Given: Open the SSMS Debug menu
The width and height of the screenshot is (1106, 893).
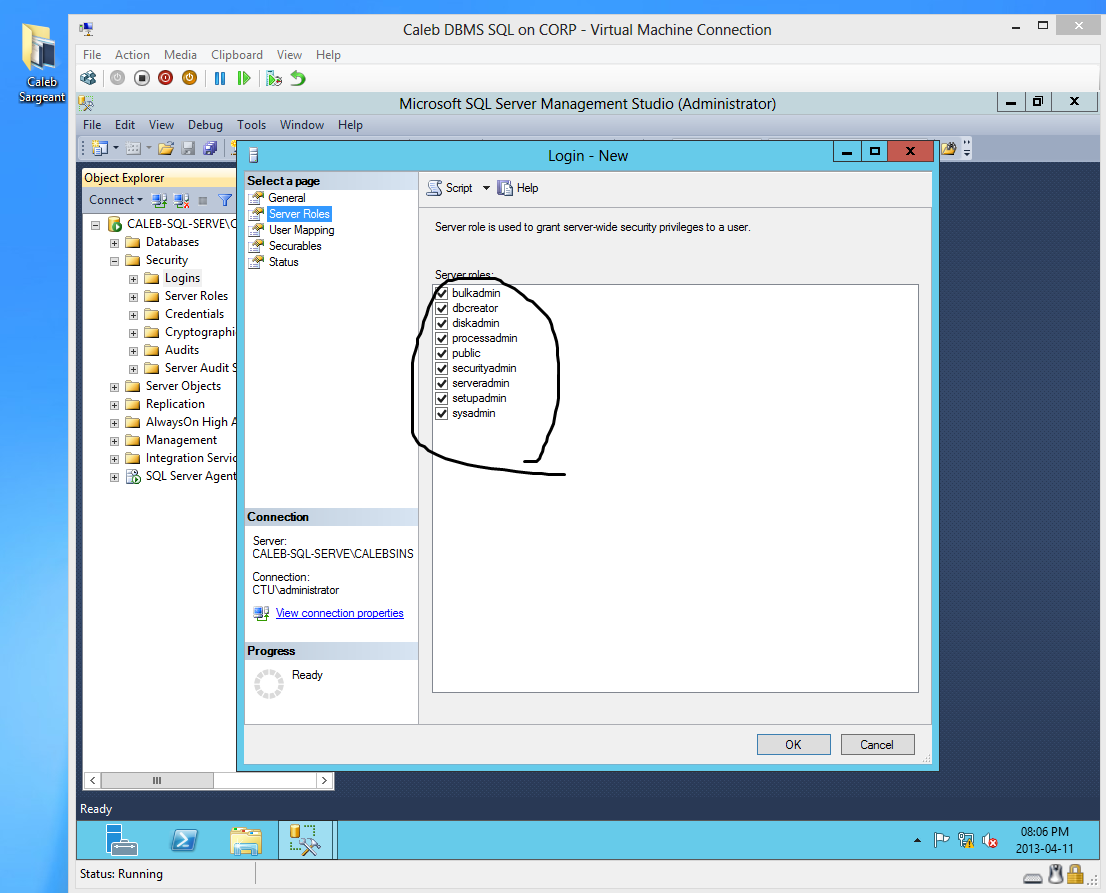Looking at the screenshot, I should coord(205,125).
